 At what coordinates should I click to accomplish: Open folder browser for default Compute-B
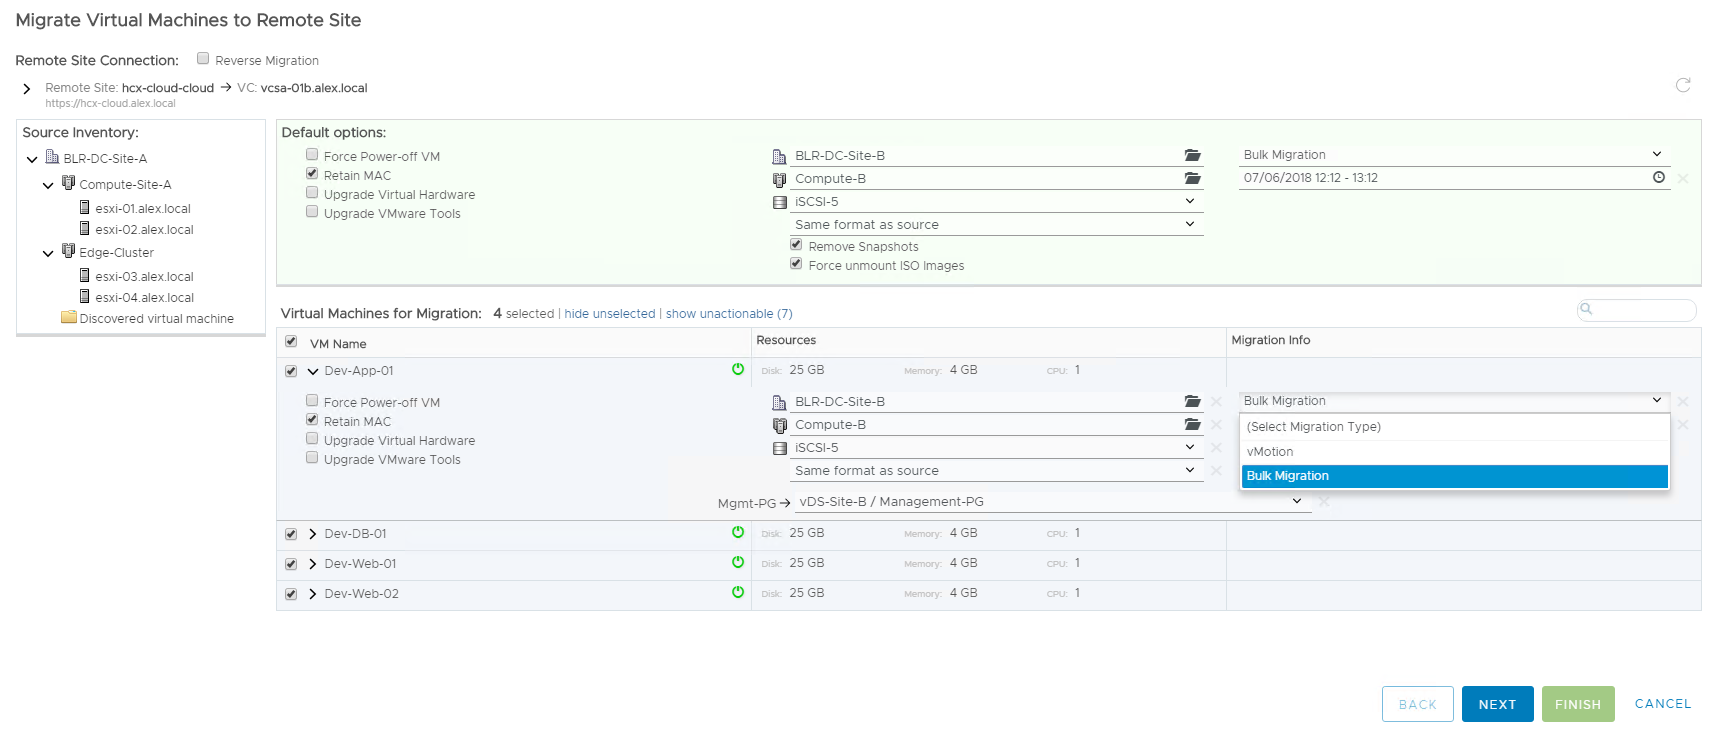tap(1192, 179)
